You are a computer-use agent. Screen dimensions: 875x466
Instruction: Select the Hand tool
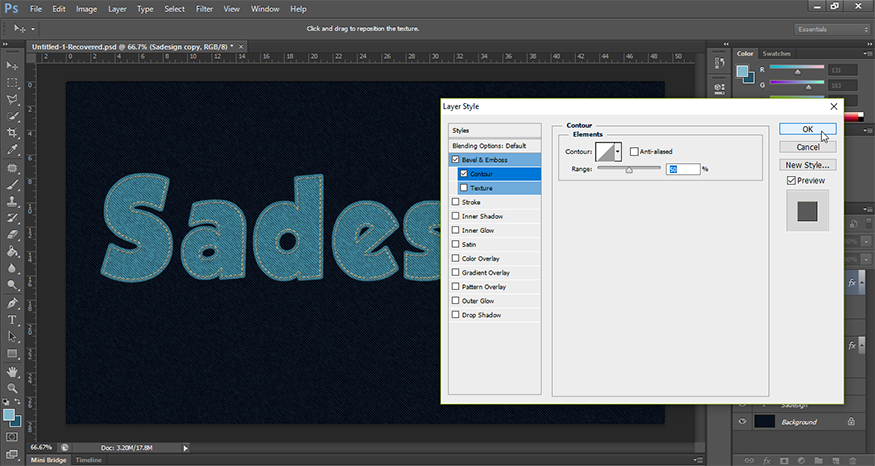tap(12, 372)
